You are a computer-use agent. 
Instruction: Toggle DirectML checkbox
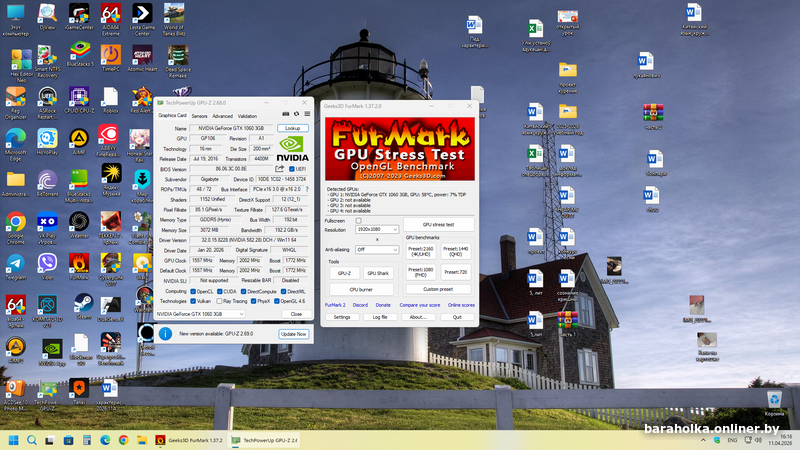pos(283,291)
